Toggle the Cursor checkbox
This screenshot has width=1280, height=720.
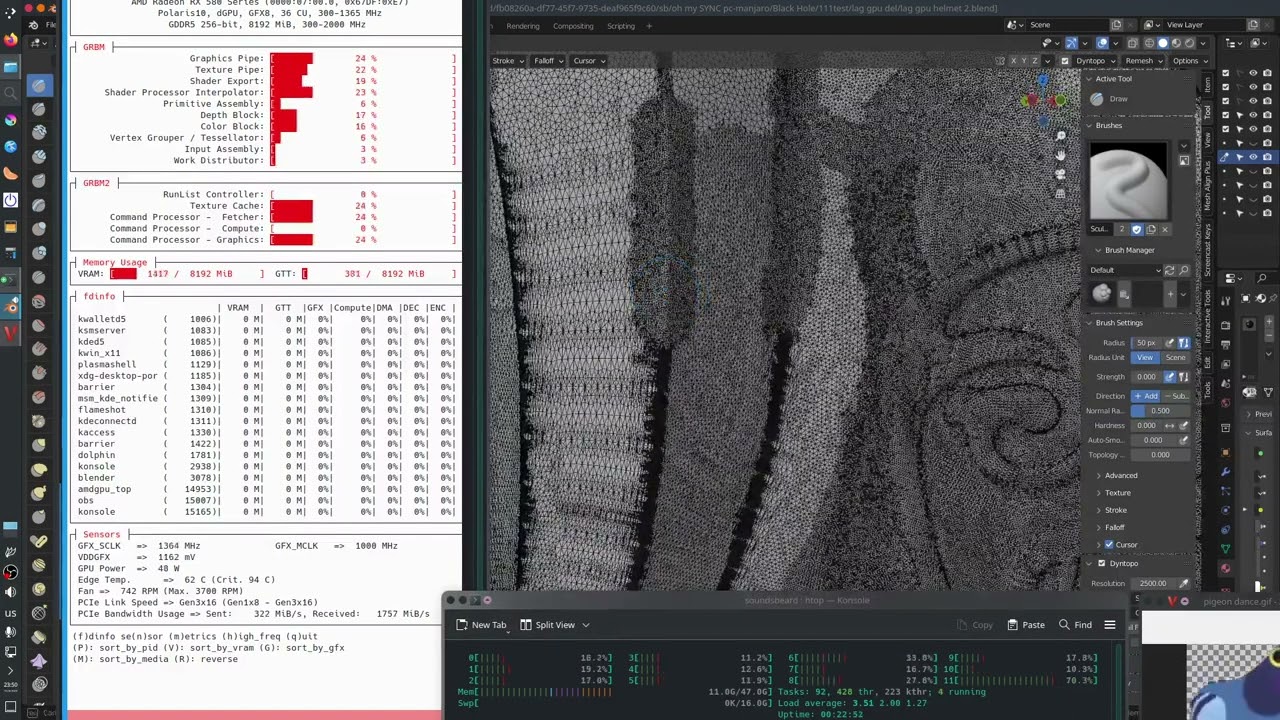[1109, 545]
